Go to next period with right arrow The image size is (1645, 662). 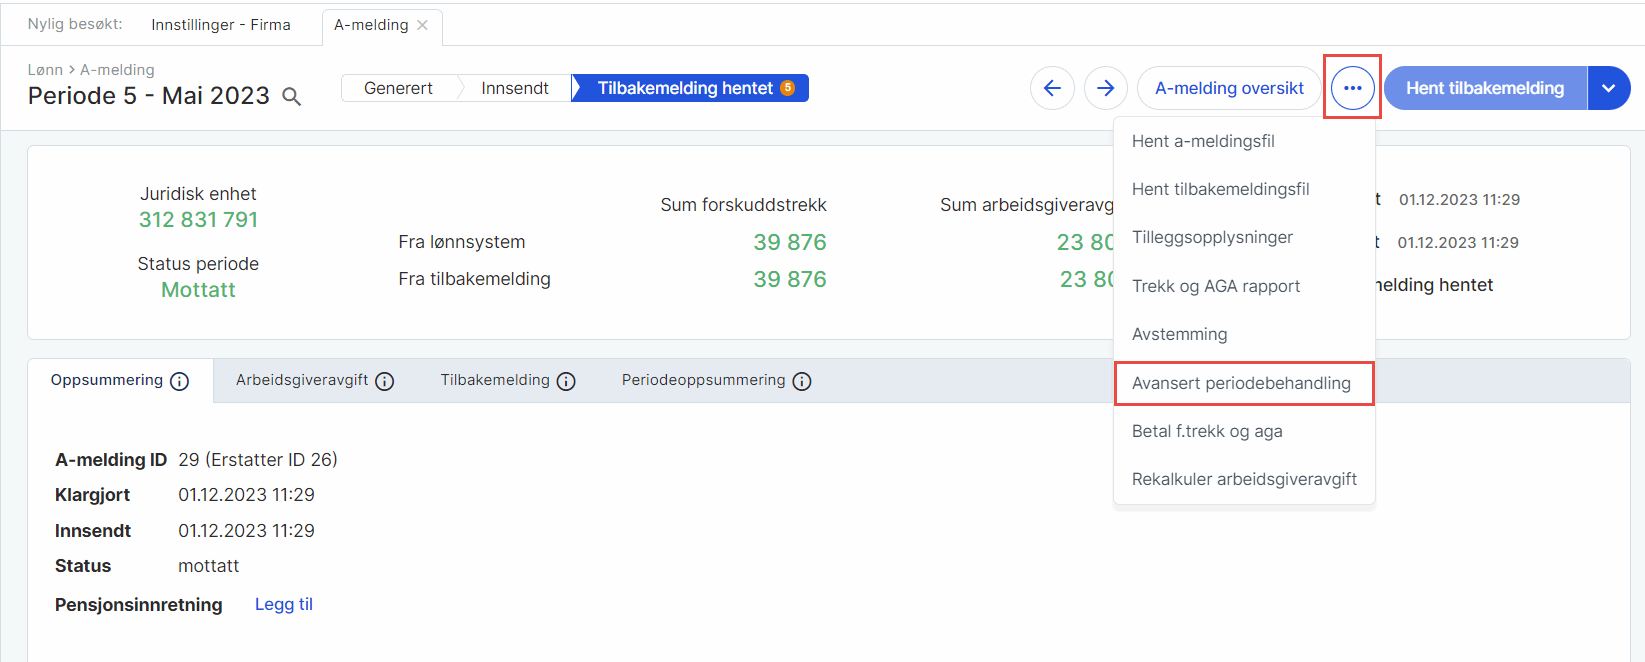click(x=1105, y=88)
